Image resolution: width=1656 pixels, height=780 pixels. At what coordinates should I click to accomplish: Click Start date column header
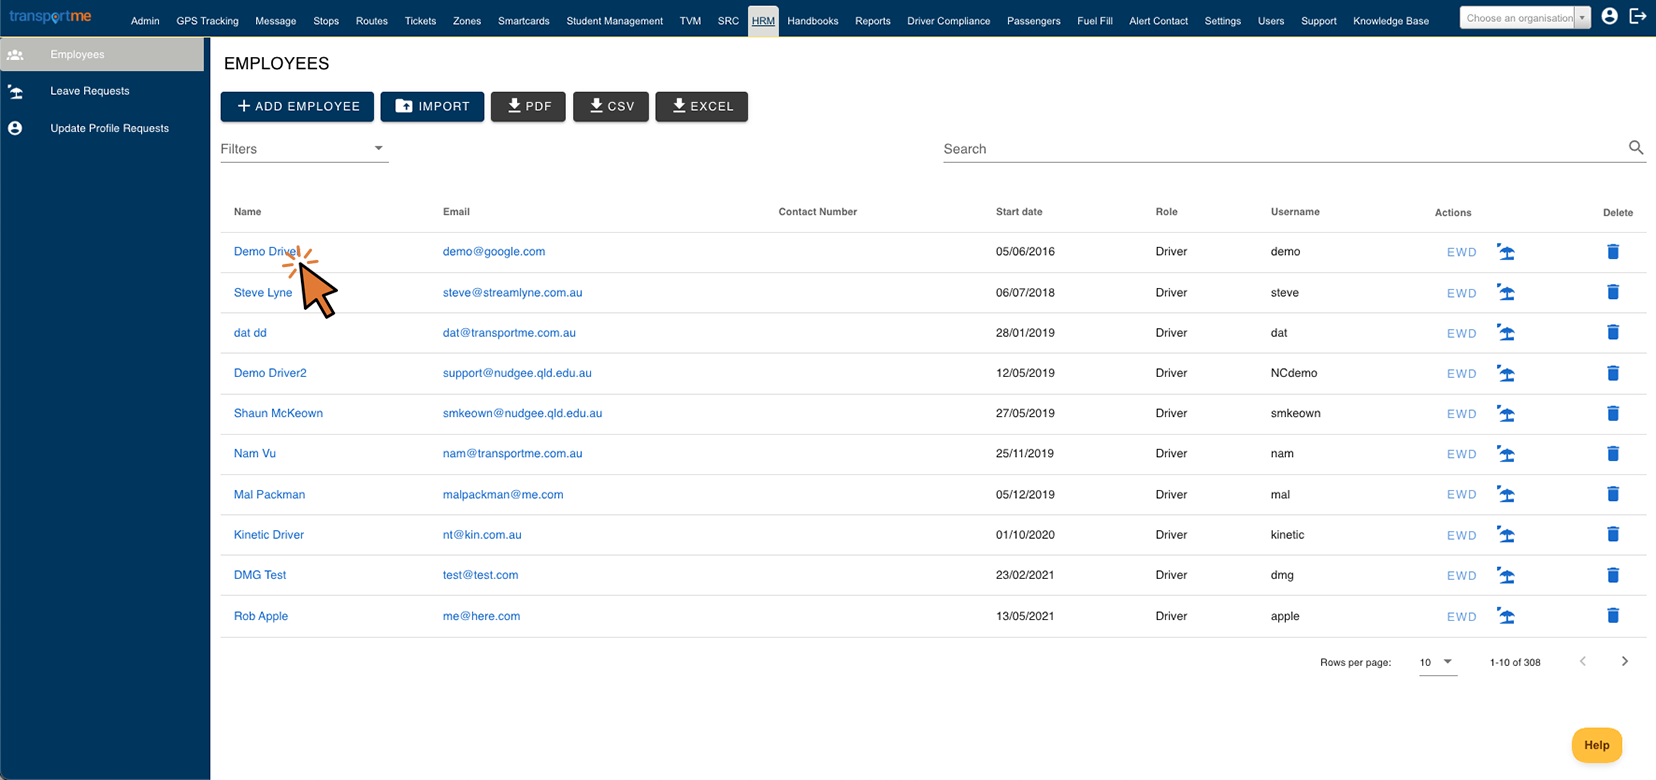1019,212
